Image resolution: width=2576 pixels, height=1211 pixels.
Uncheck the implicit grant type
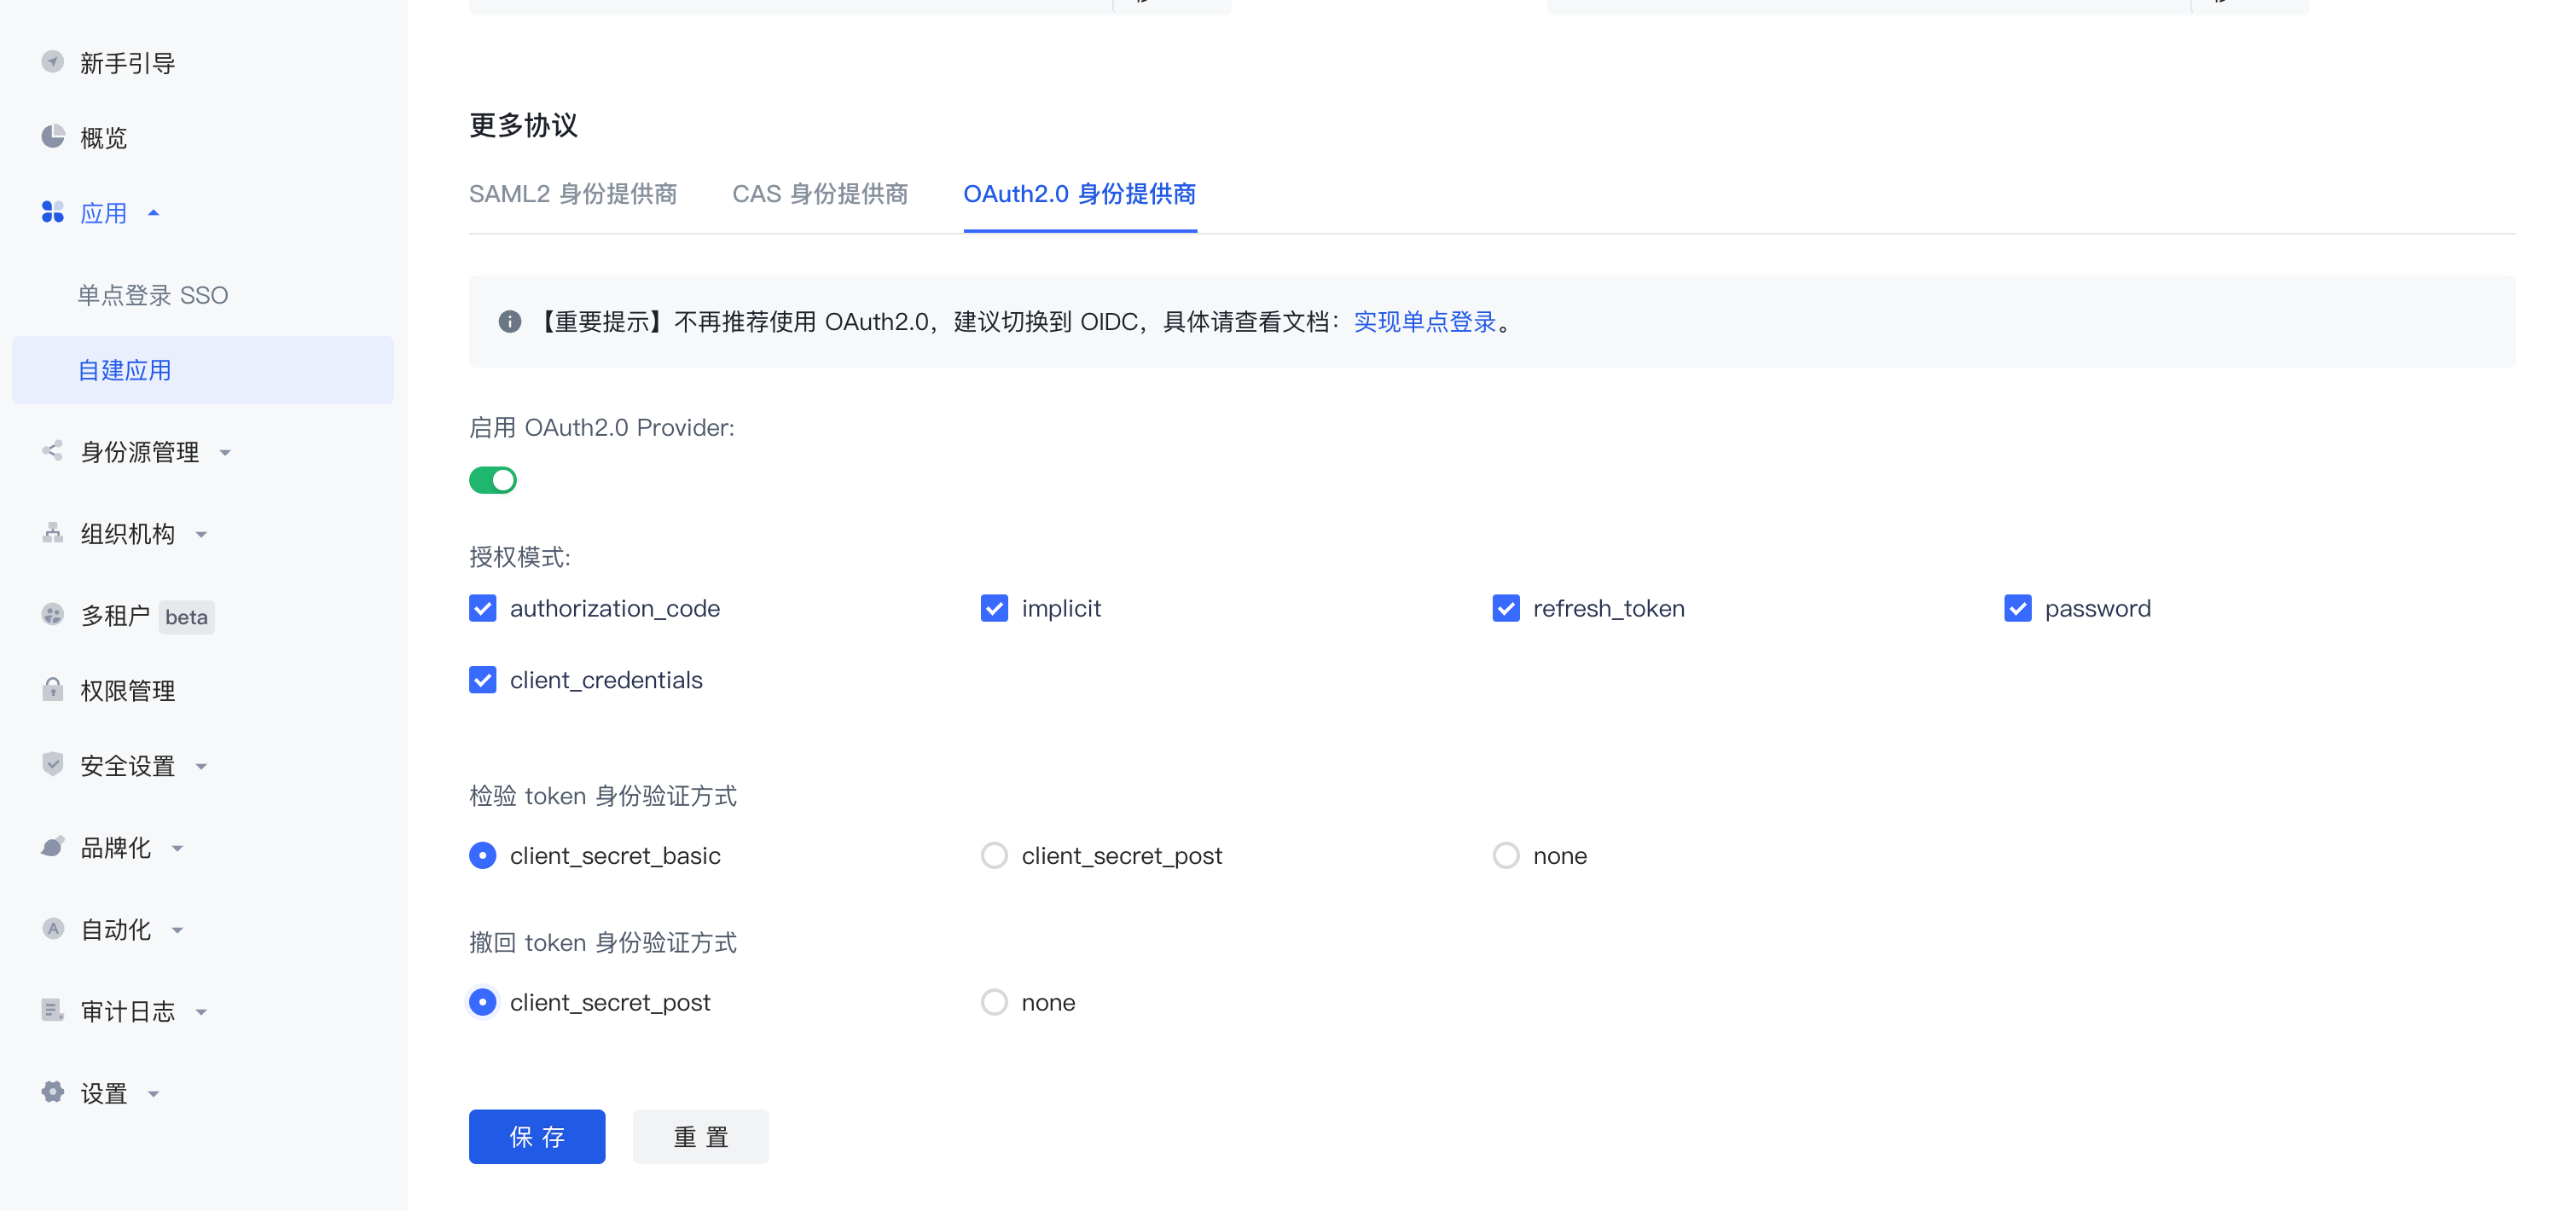[x=994, y=607]
